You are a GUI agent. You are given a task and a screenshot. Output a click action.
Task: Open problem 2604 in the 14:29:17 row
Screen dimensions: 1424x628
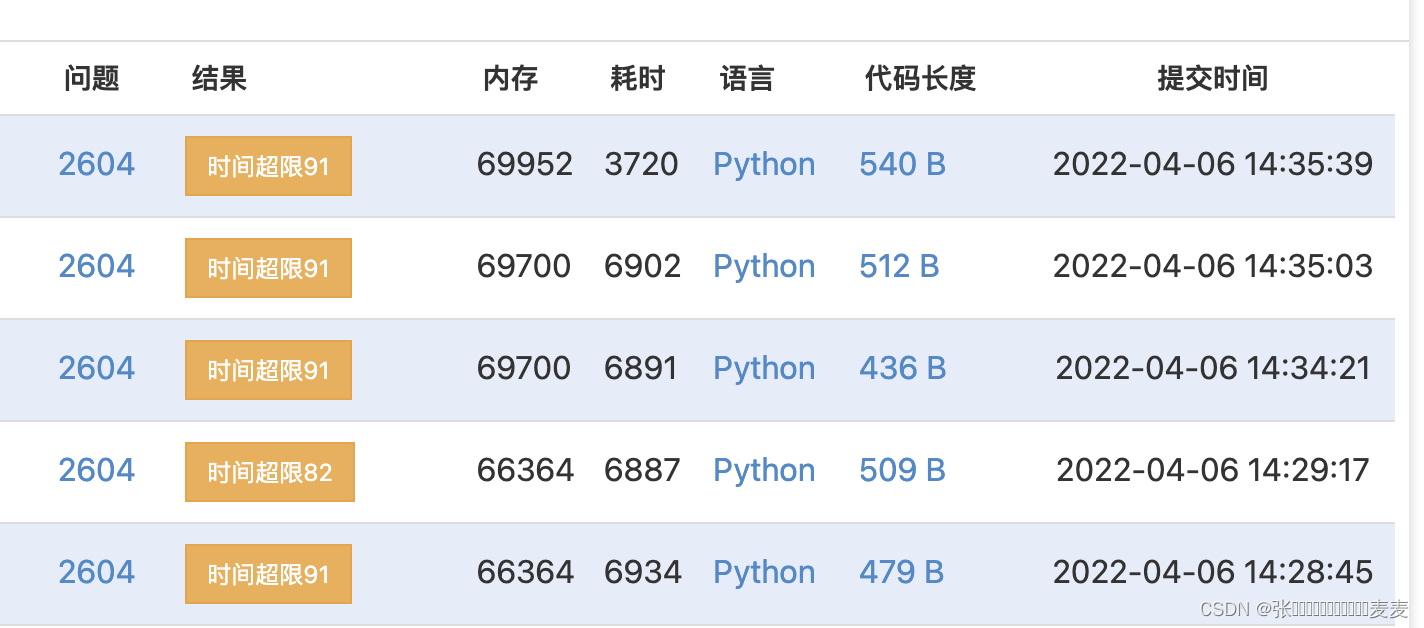(x=97, y=471)
